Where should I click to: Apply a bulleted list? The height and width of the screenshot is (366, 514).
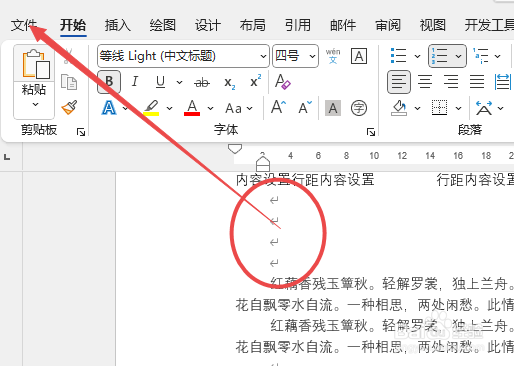tap(399, 56)
